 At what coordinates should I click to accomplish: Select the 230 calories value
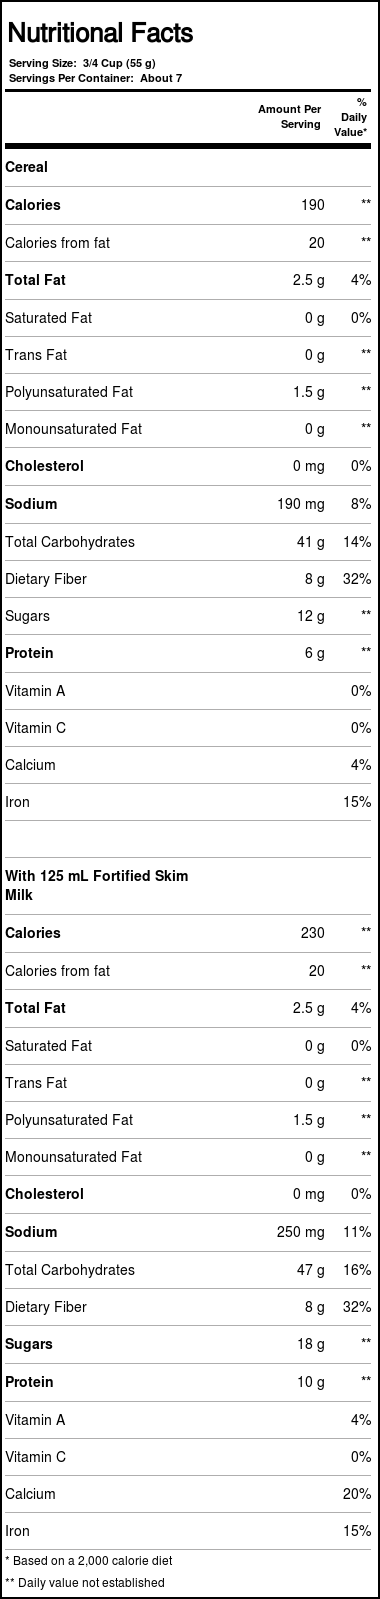point(313,933)
